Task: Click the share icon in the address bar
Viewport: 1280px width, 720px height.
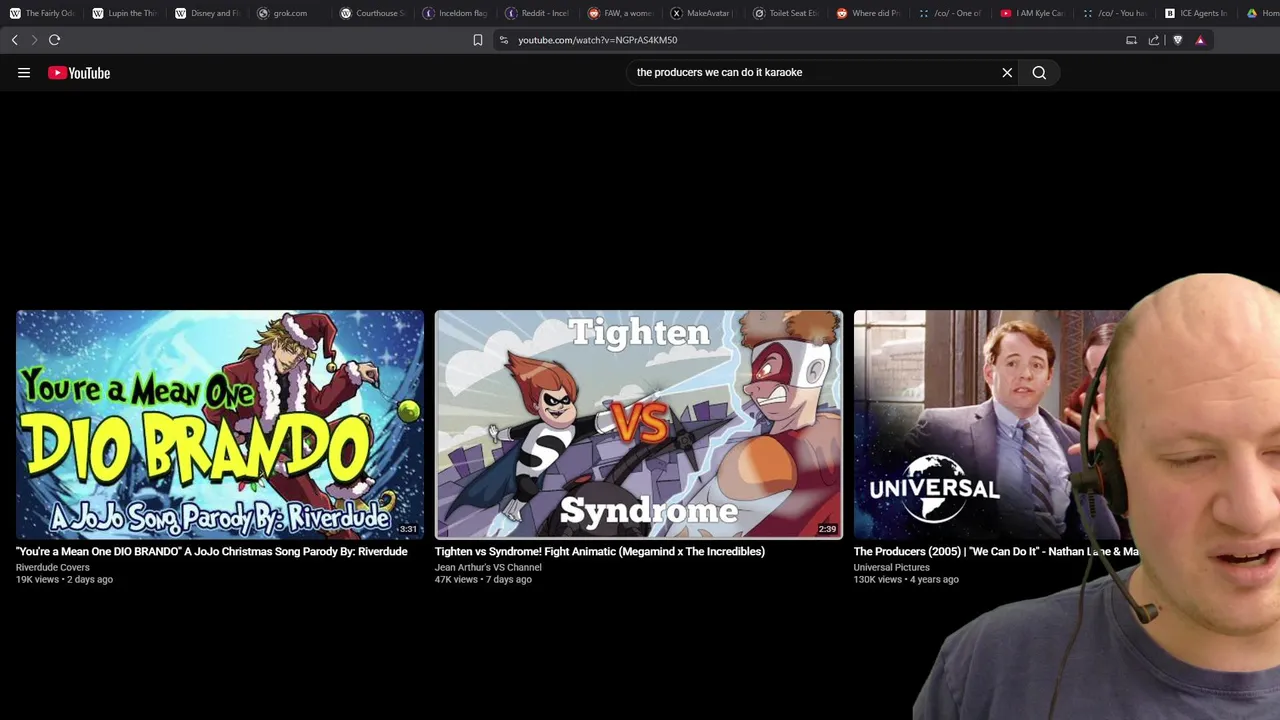Action: pos(1154,40)
